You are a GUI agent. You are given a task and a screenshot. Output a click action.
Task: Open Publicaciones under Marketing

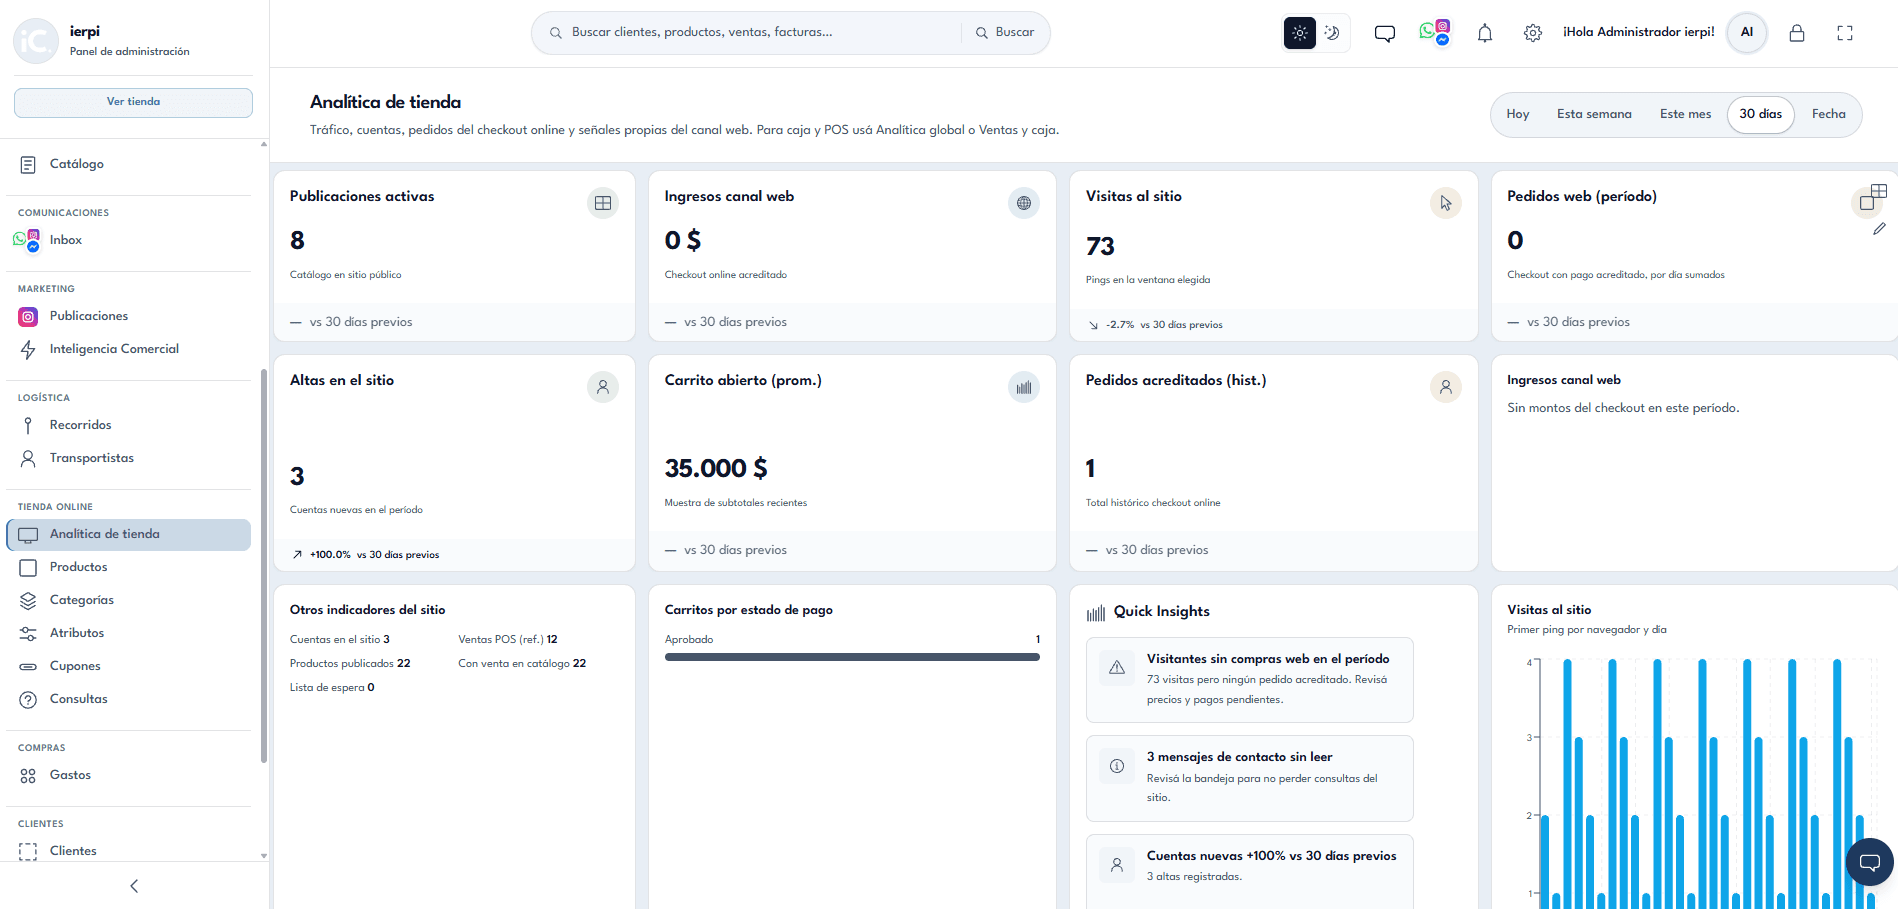pyautogui.click(x=129, y=316)
